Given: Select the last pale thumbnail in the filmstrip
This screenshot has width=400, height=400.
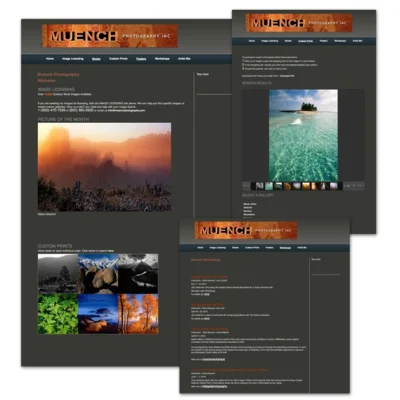Looking at the screenshot, I should (x=334, y=186).
